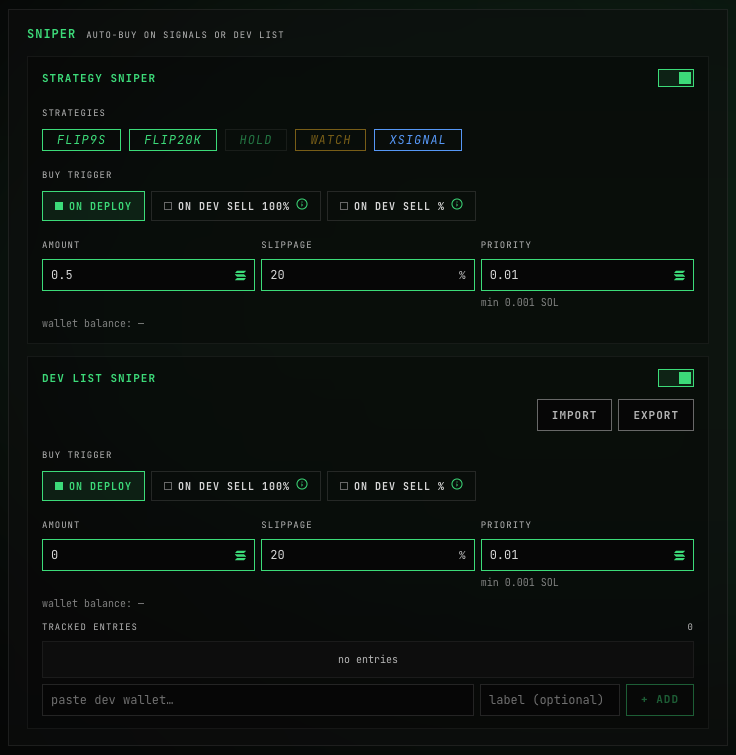Focus Dev List Priority field showing 0.01

[x=587, y=555]
